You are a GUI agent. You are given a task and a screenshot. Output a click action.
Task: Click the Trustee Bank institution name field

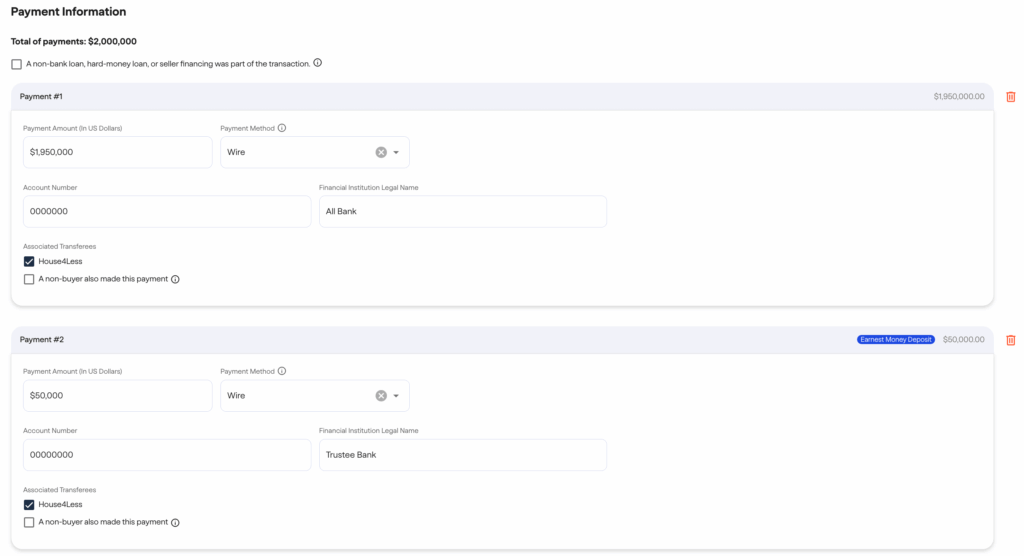pyautogui.click(x=462, y=455)
